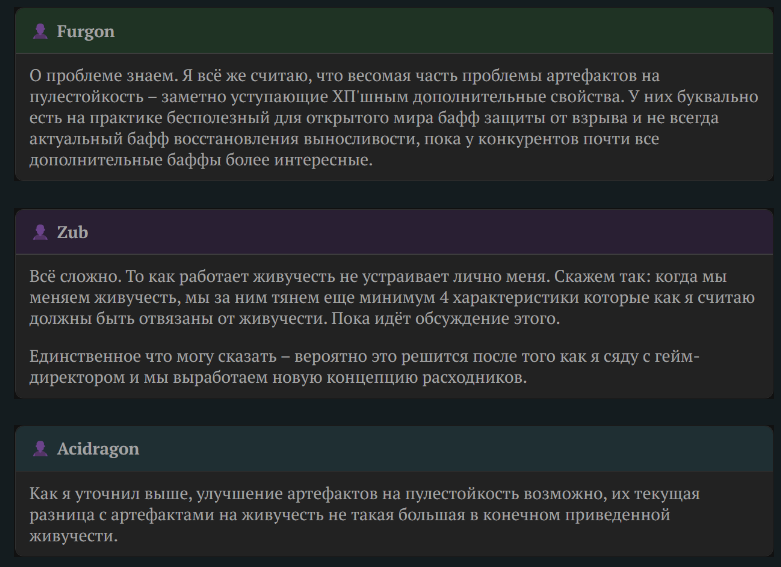781x567 pixels.
Task: Click the text starting "Как я уточнил выше"
Action: point(365,515)
